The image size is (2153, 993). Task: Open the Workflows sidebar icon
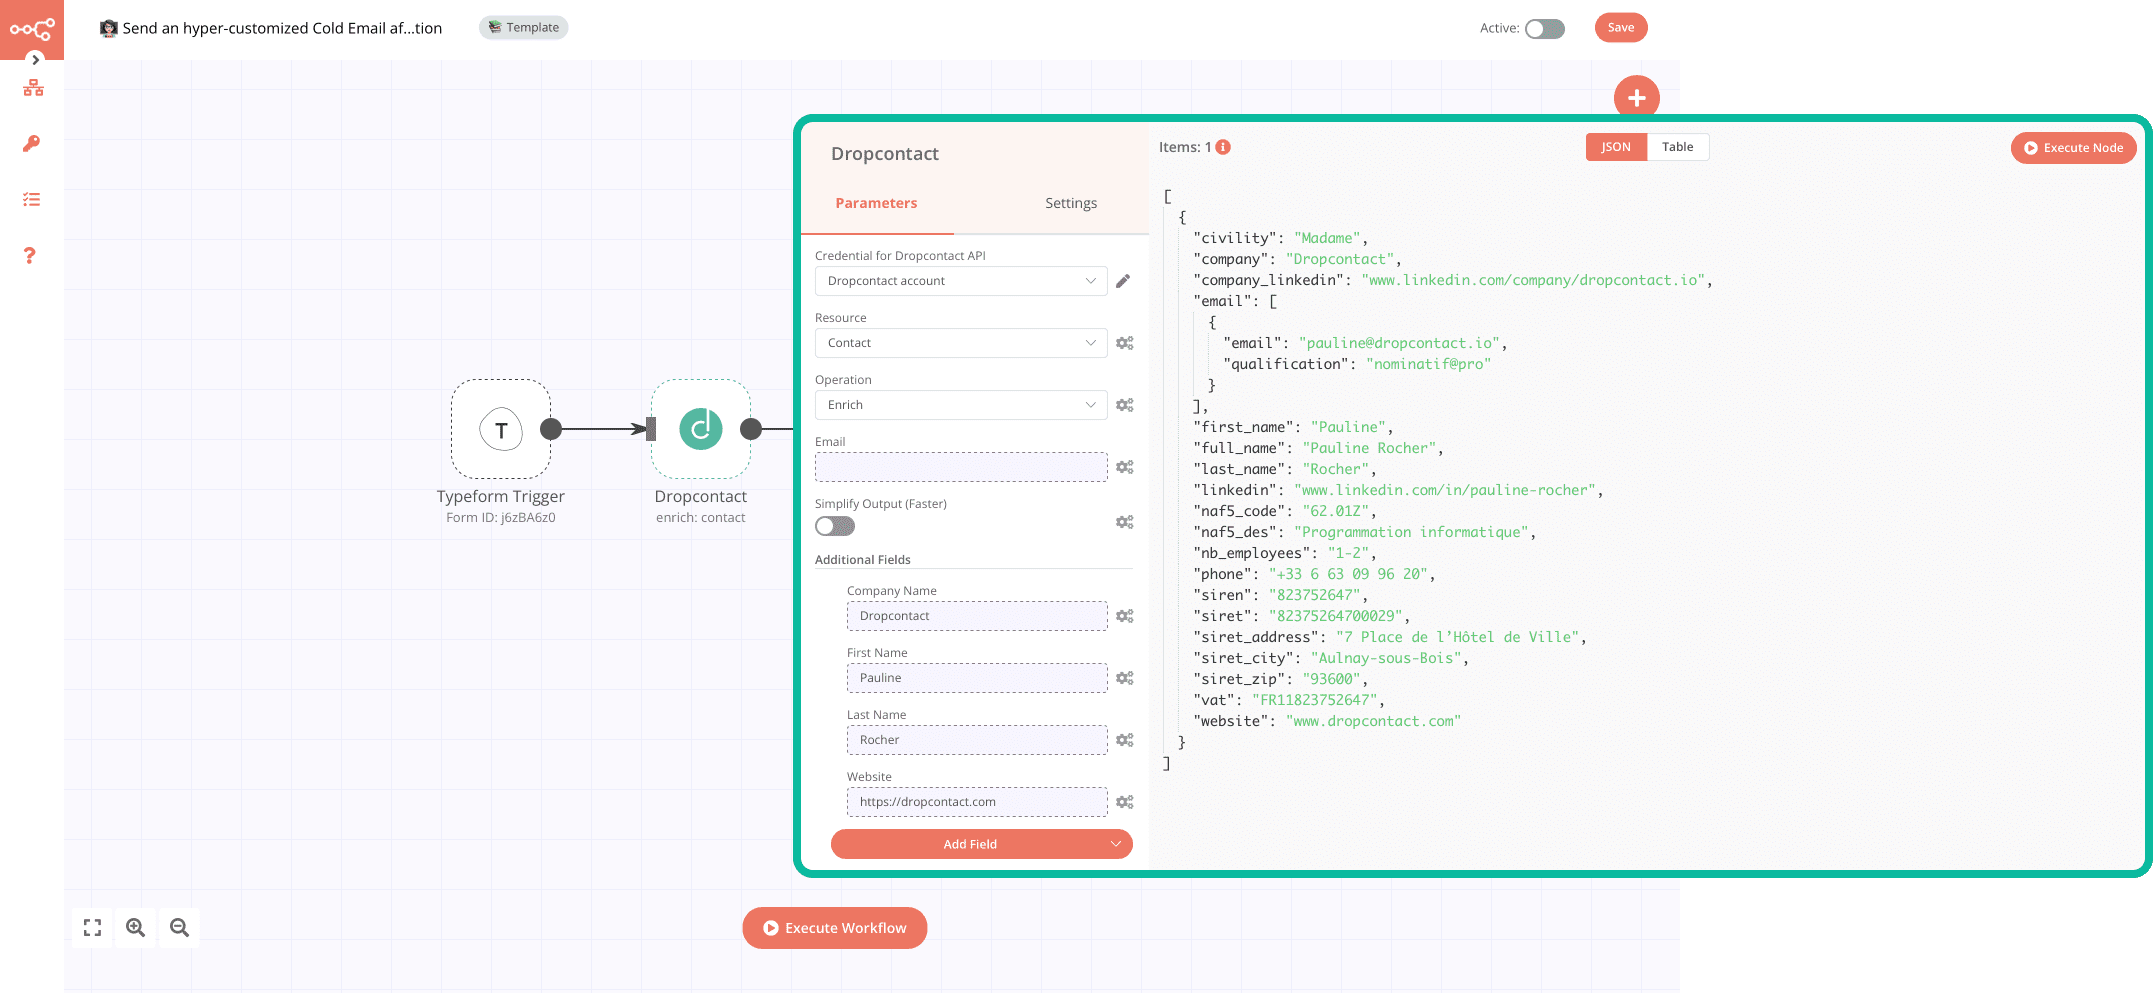33,88
